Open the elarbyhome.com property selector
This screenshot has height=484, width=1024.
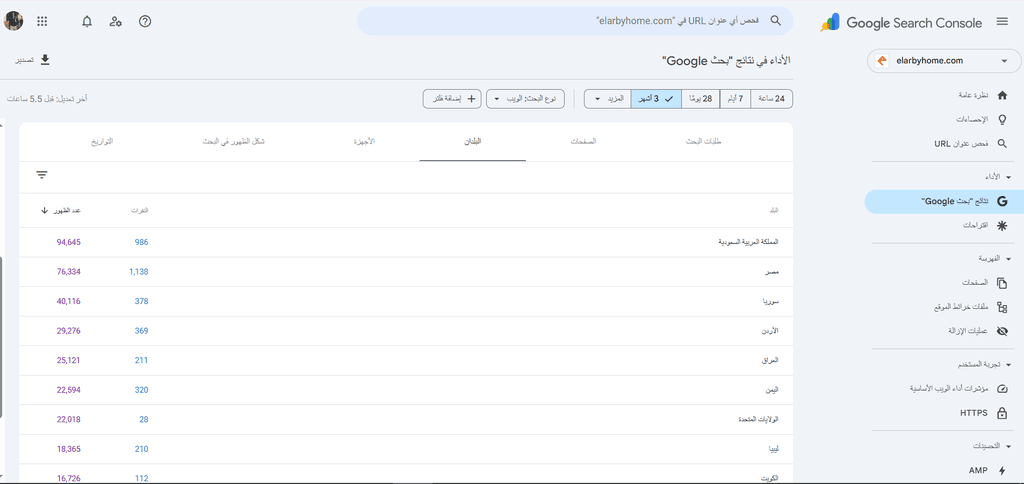pyautogui.click(x=944, y=61)
